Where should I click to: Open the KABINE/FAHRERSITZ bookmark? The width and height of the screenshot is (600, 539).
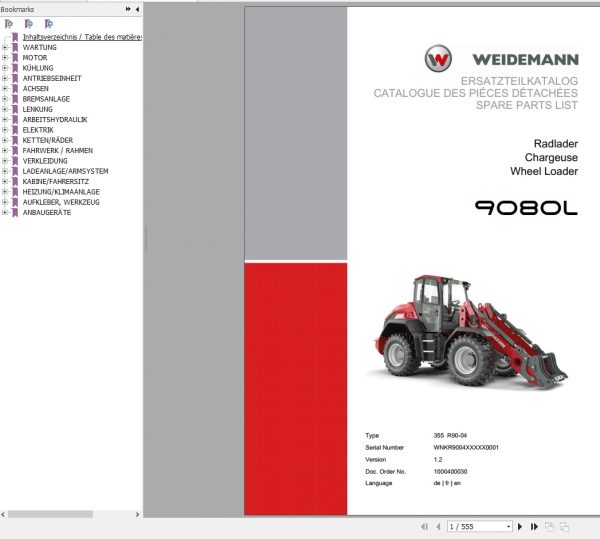pyautogui.click(x=56, y=182)
